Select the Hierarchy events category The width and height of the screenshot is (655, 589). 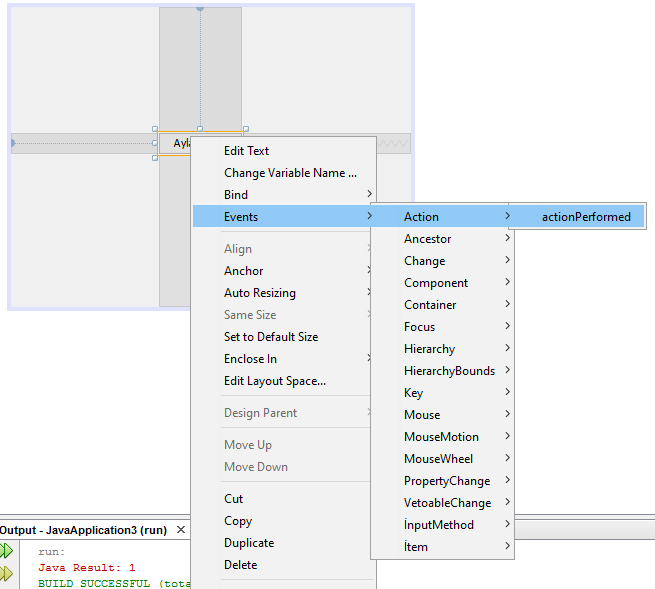coord(442,349)
